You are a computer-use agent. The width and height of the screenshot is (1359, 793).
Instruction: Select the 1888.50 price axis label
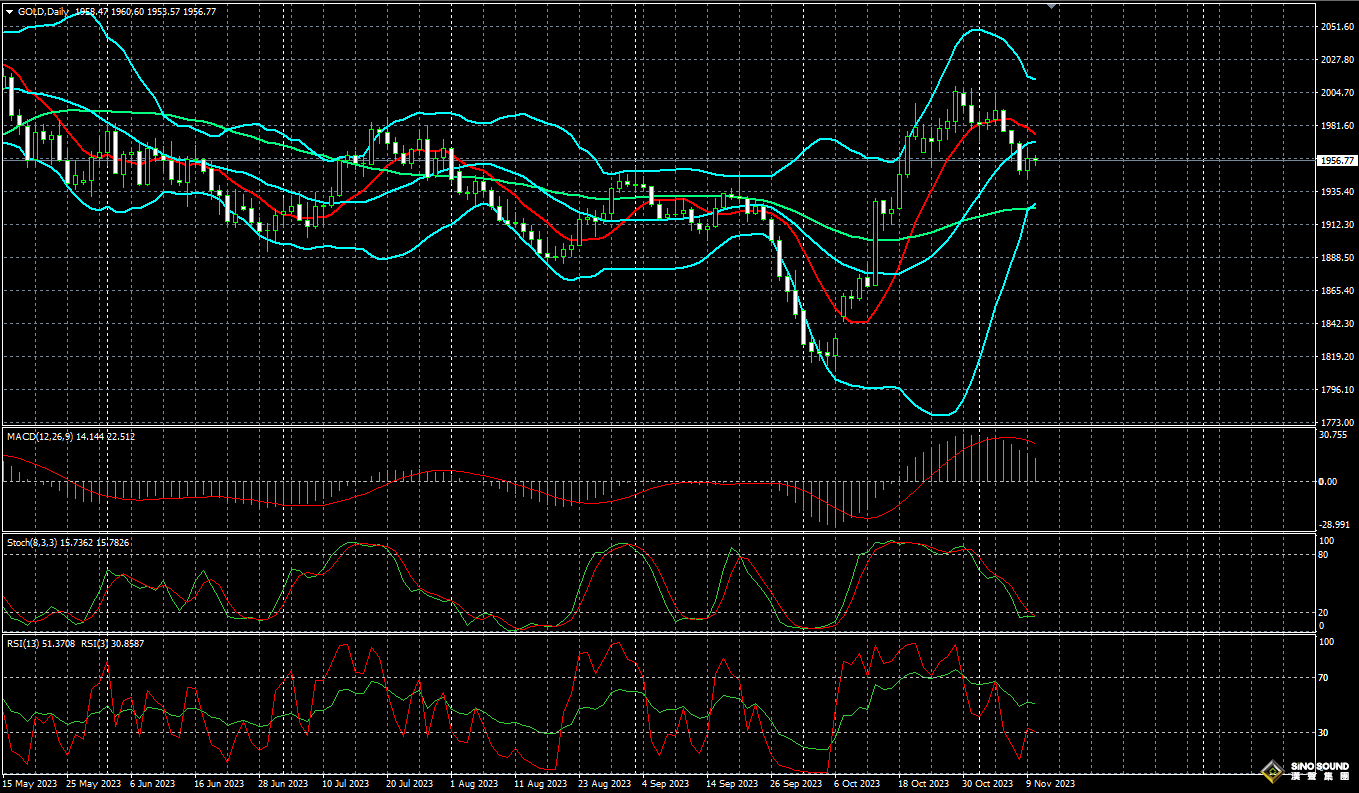[1337, 258]
